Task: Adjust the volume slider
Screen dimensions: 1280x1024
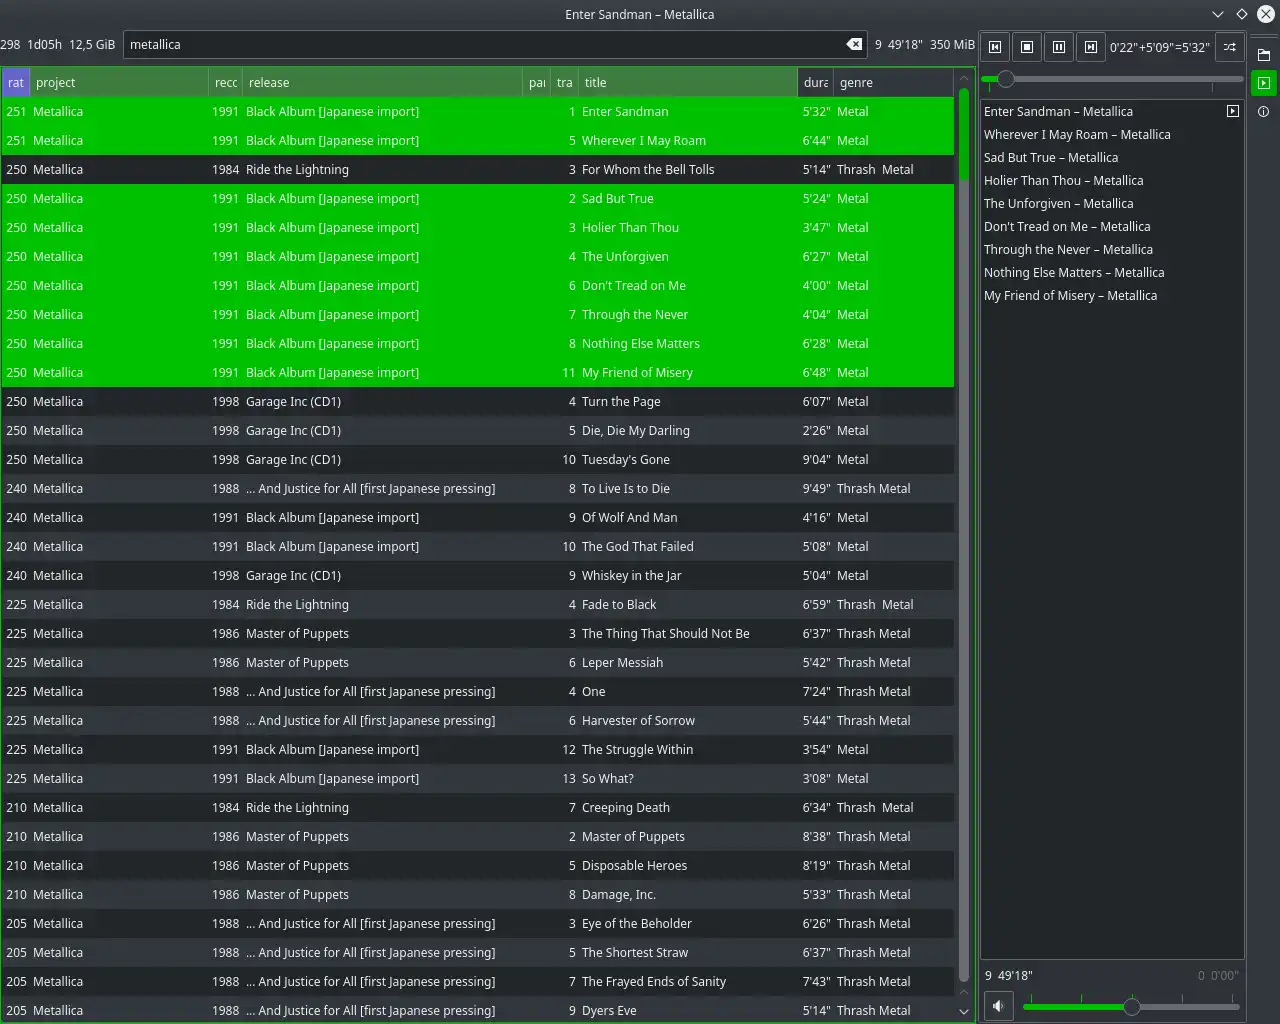Action: click(1131, 1006)
